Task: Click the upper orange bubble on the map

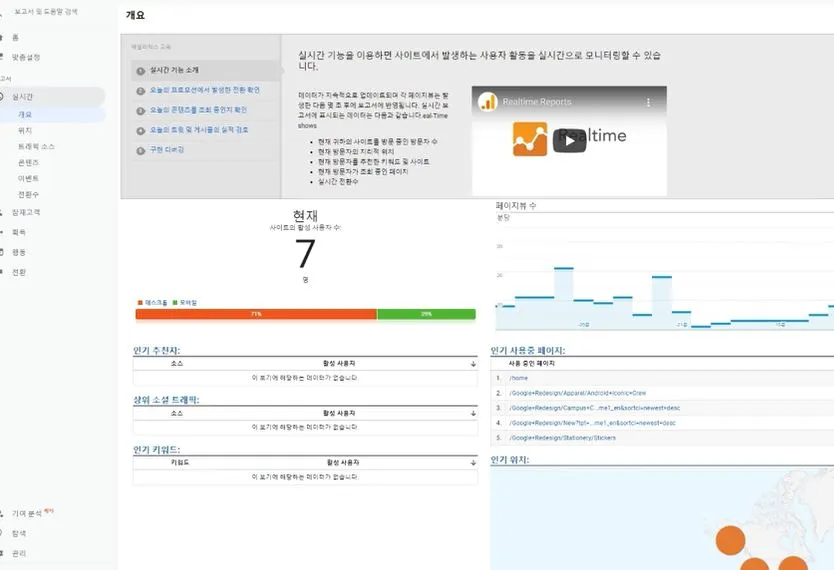Action: [730, 540]
